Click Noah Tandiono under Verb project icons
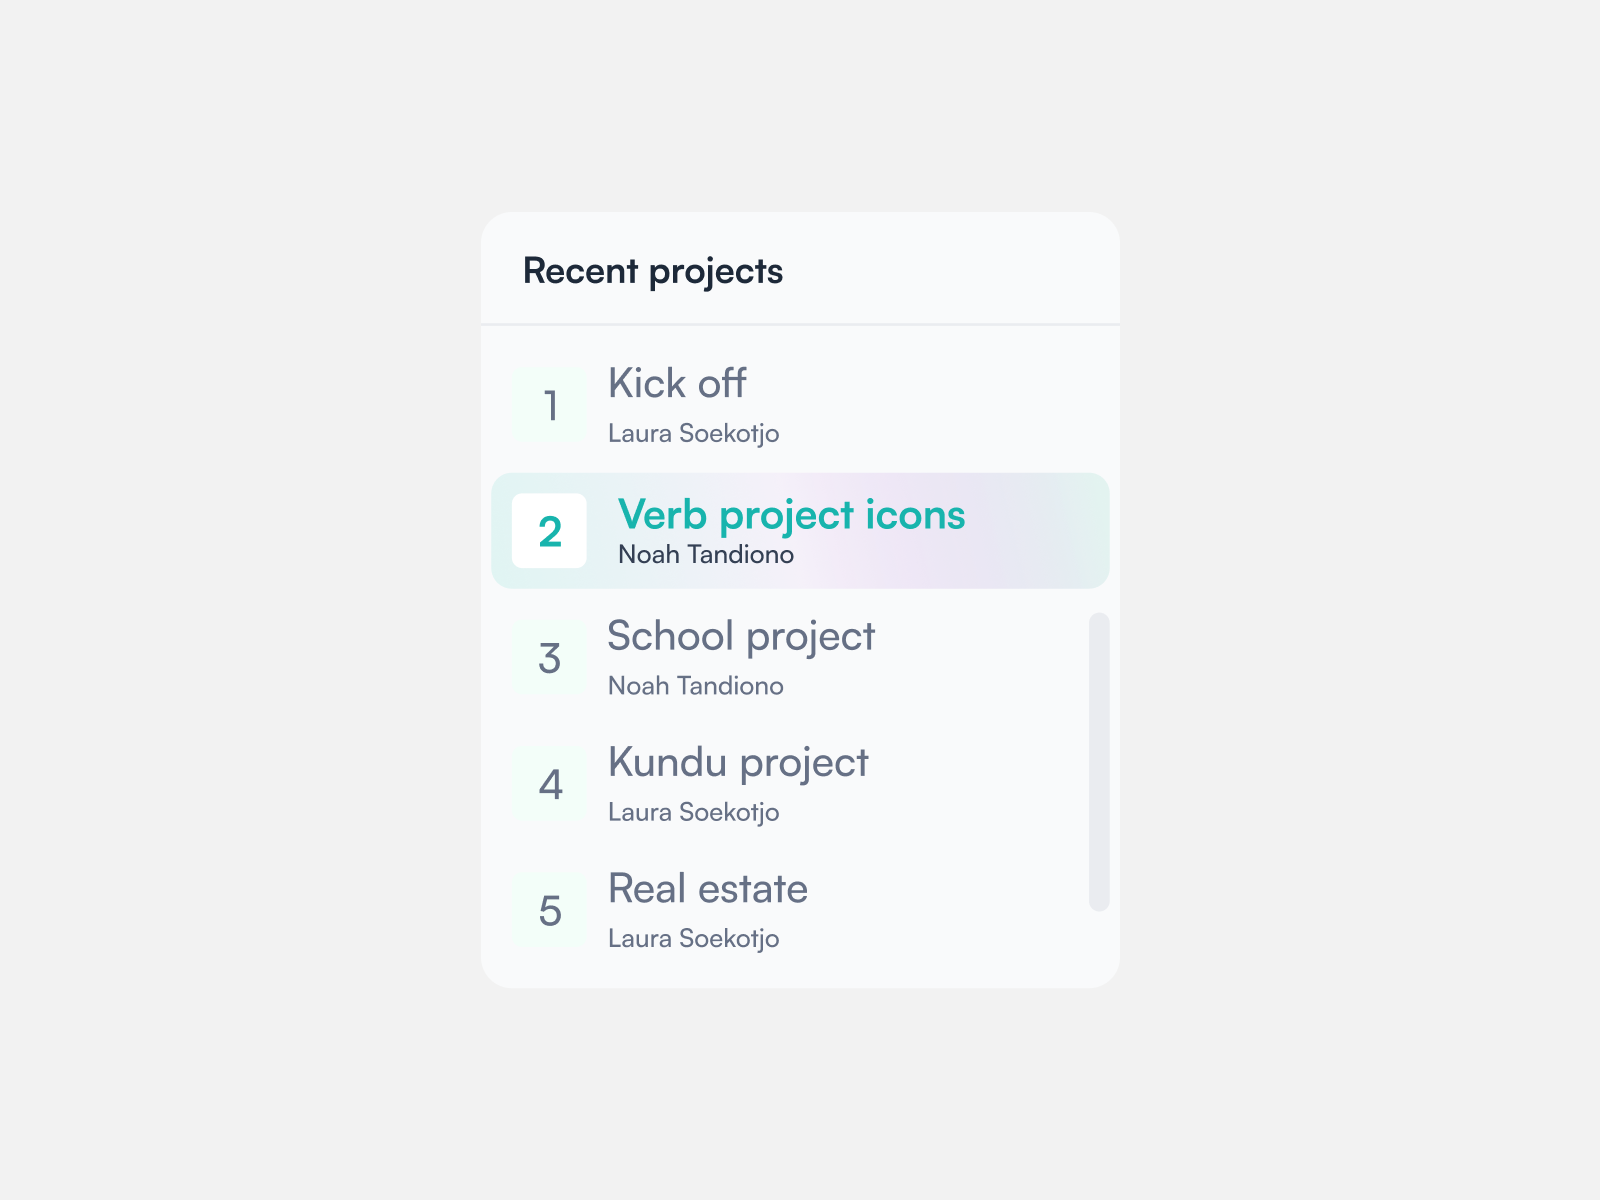Image resolution: width=1600 pixels, height=1200 pixels. 706,554
